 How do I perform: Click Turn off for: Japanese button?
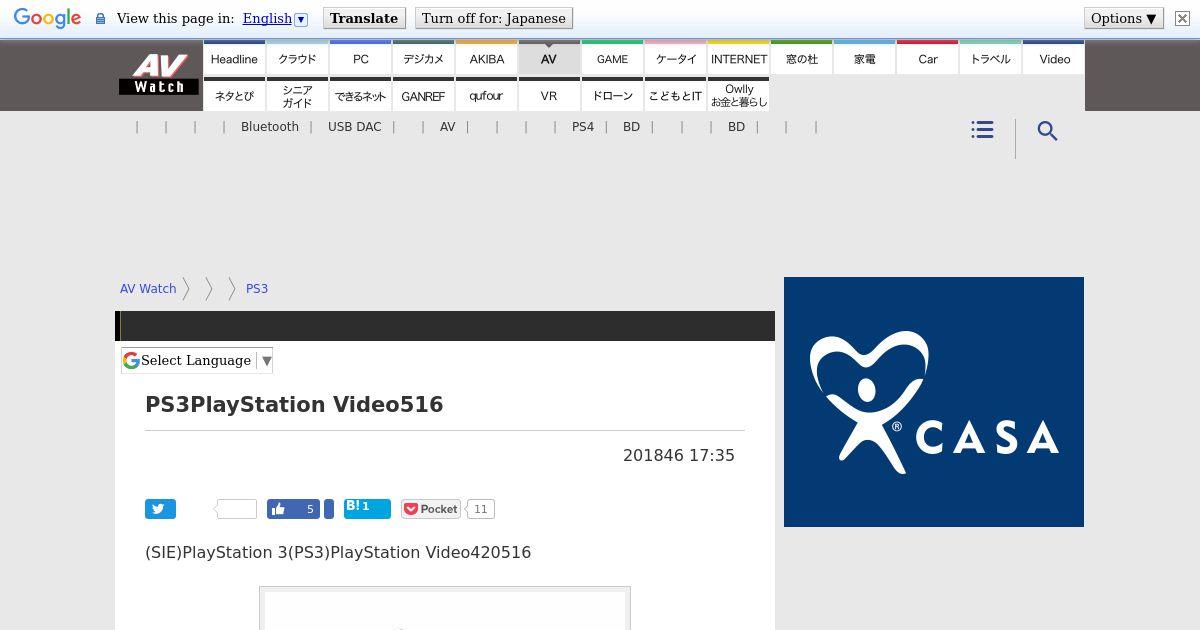tap(494, 18)
